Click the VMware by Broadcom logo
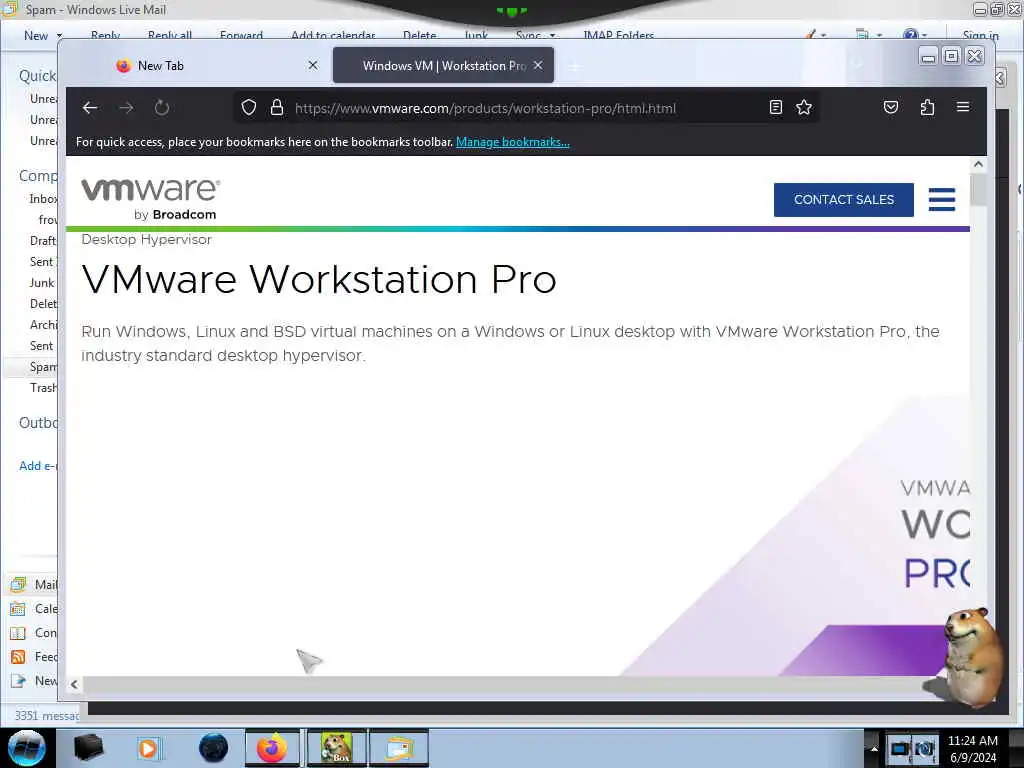Image resolution: width=1024 pixels, height=768 pixels. click(x=150, y=199)
